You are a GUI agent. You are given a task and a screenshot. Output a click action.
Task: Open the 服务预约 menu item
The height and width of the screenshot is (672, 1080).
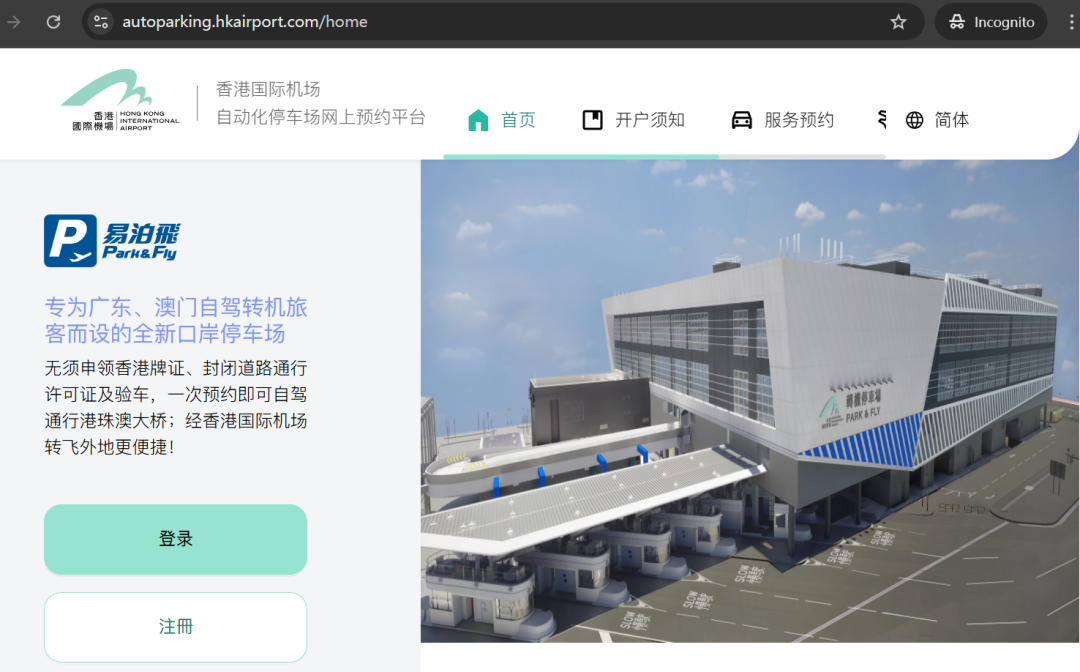(799, 120)
